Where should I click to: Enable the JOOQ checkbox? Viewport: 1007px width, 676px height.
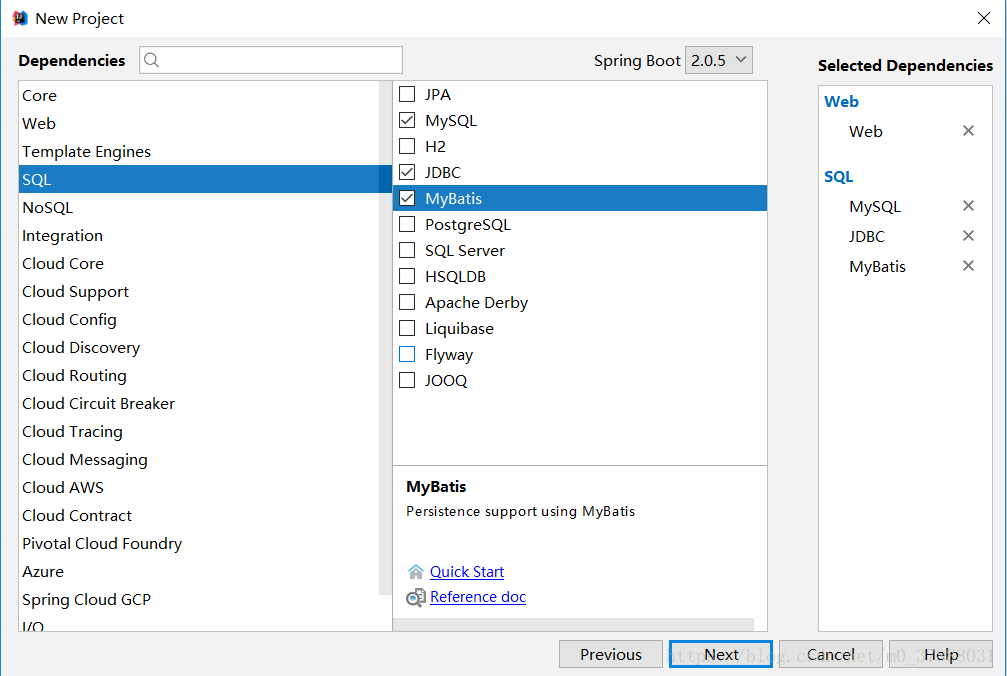[x=407, y=381]
